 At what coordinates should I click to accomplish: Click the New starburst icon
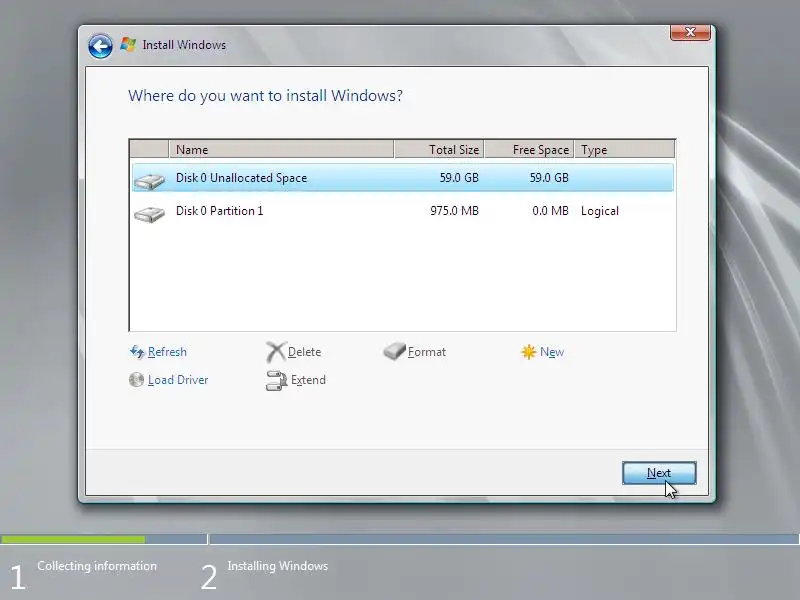529,352
